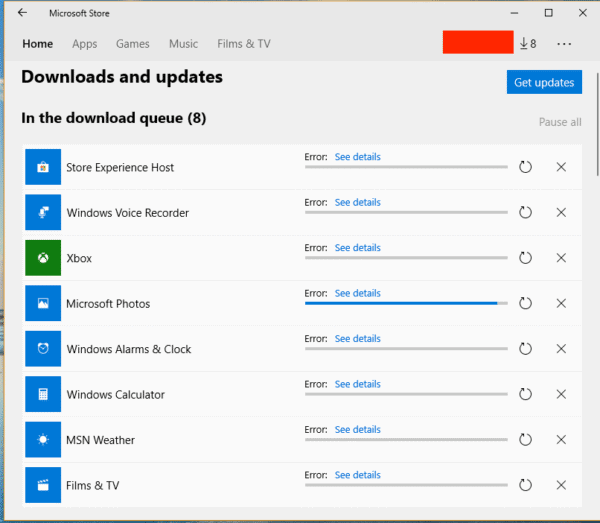
Task: Cancel Windows Voice Recorder download
Action: pos(561,212)
